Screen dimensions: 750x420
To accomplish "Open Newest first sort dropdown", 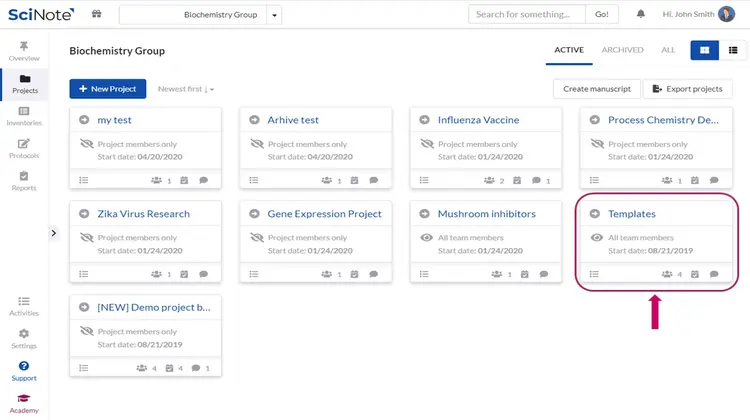I will point(186,89).
